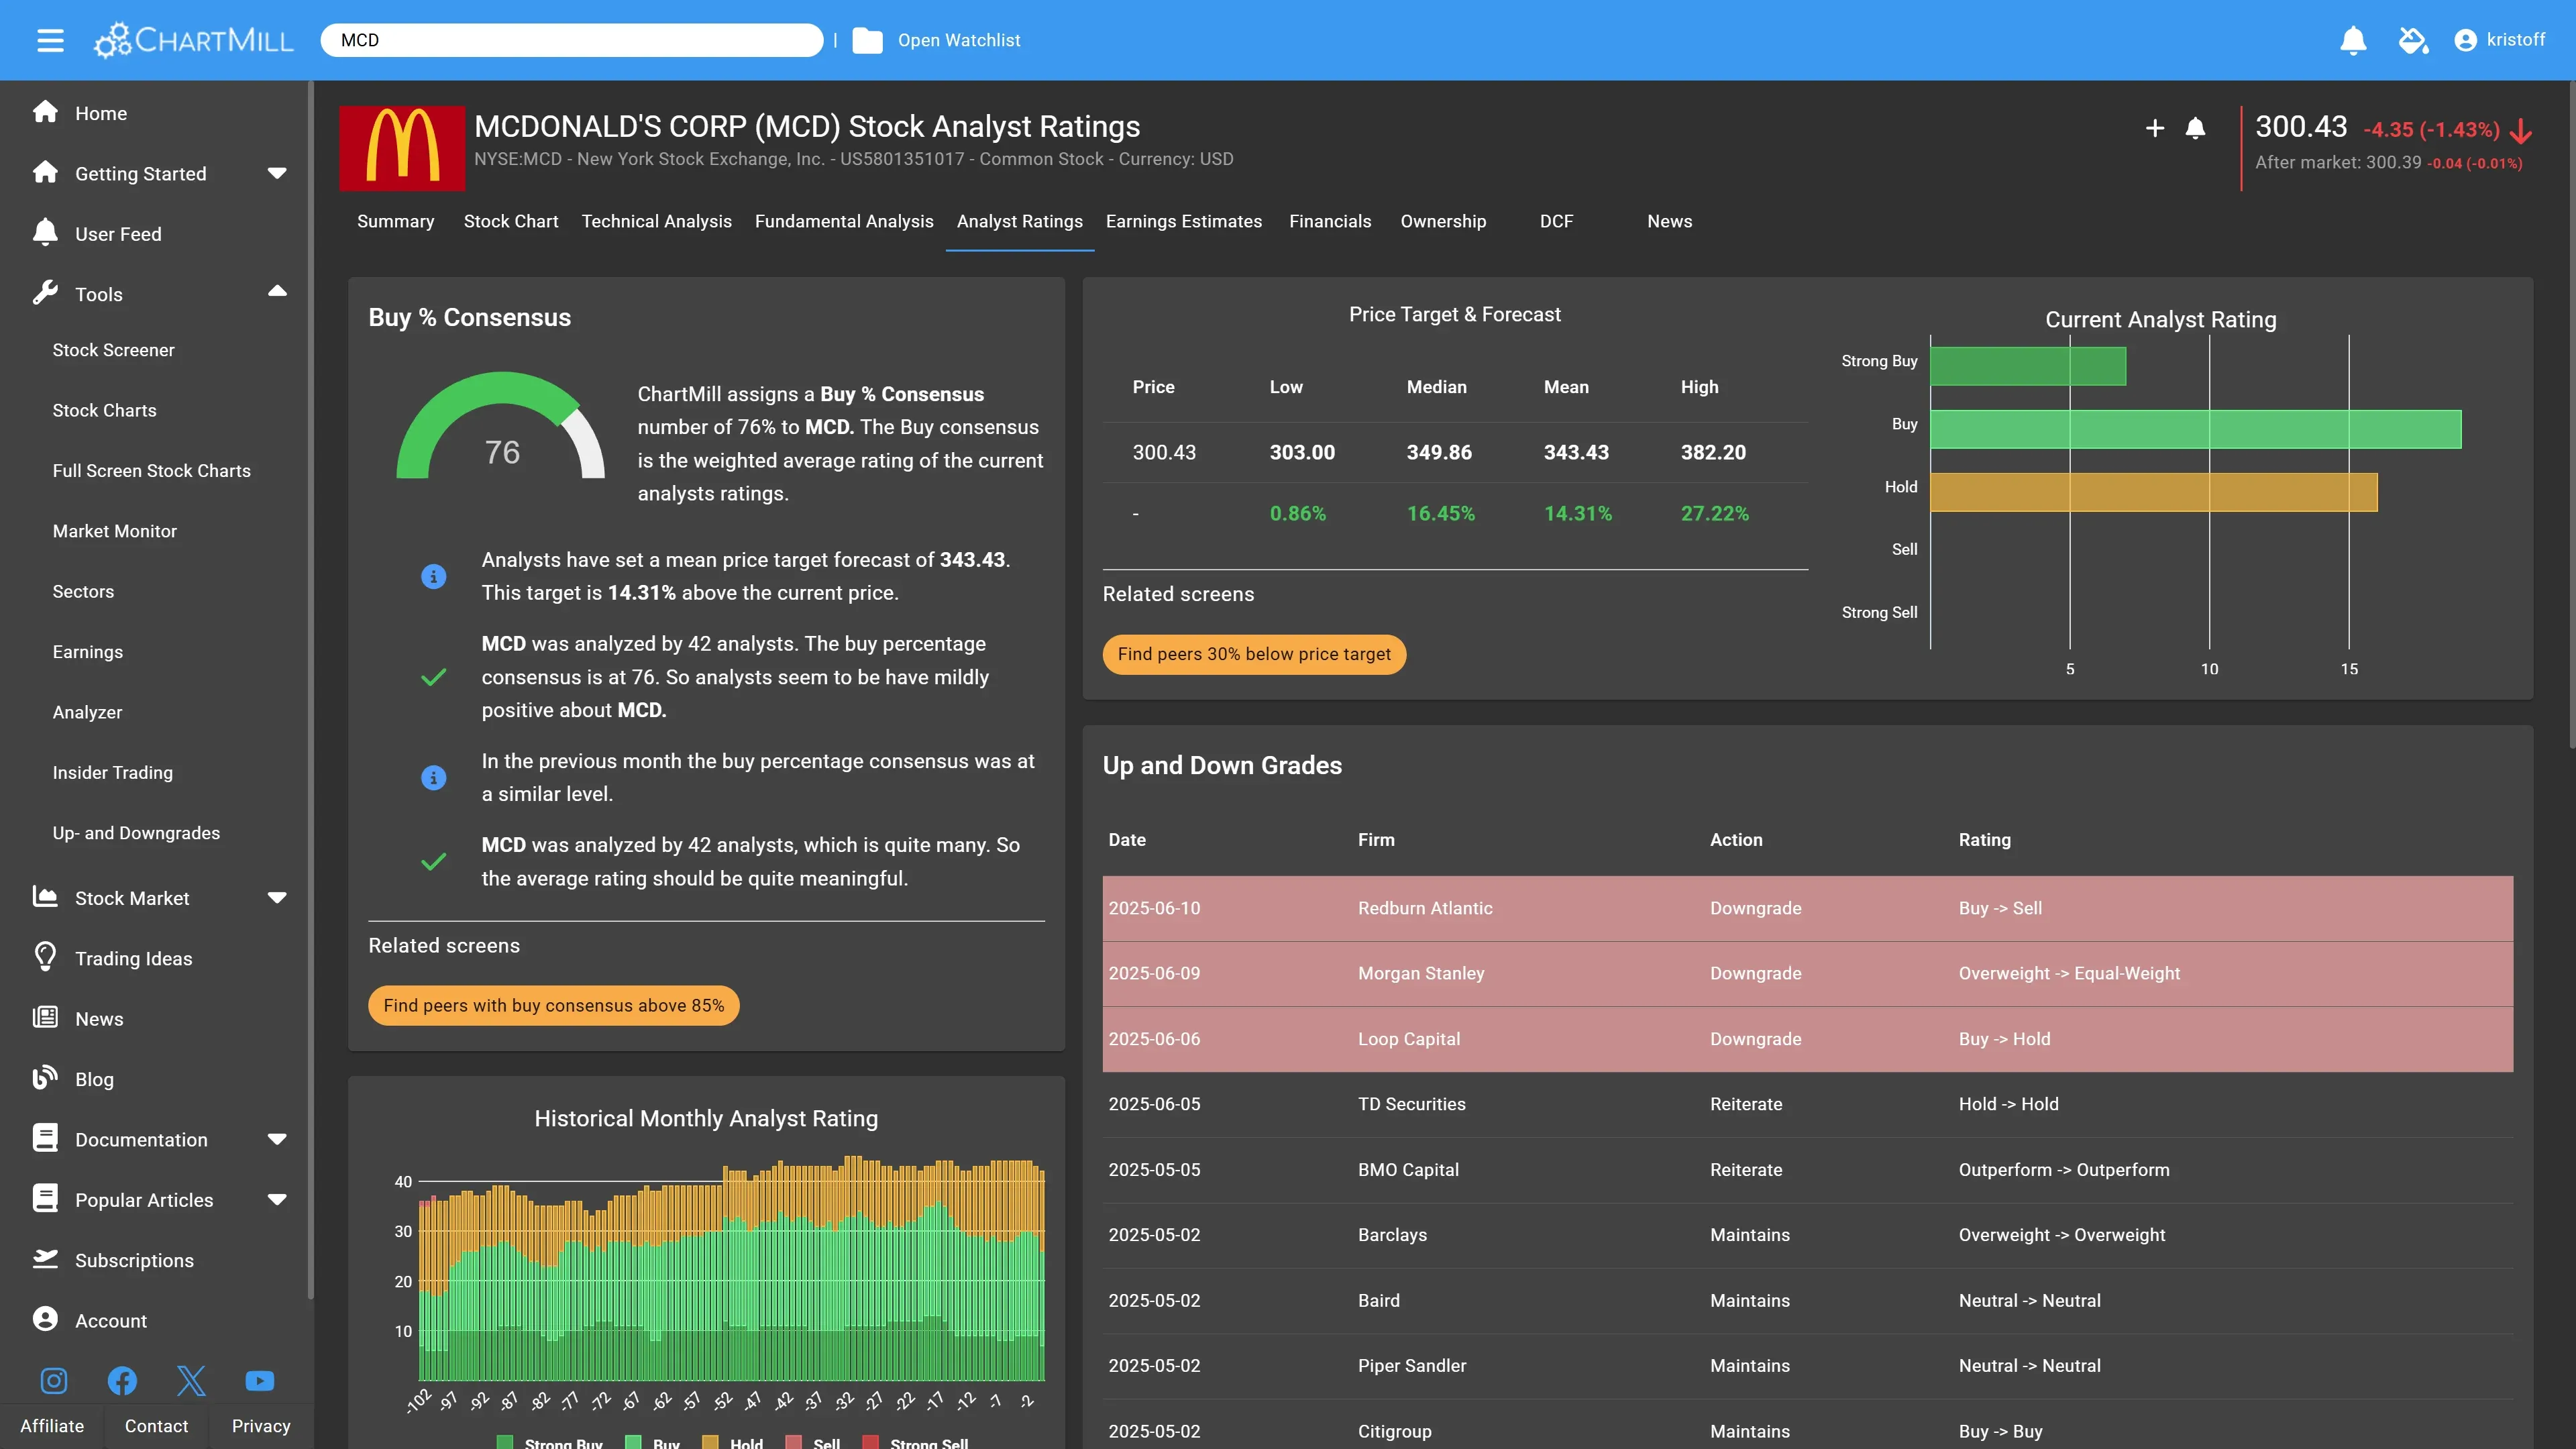Open kristoff user account icon

point(2465,40)
